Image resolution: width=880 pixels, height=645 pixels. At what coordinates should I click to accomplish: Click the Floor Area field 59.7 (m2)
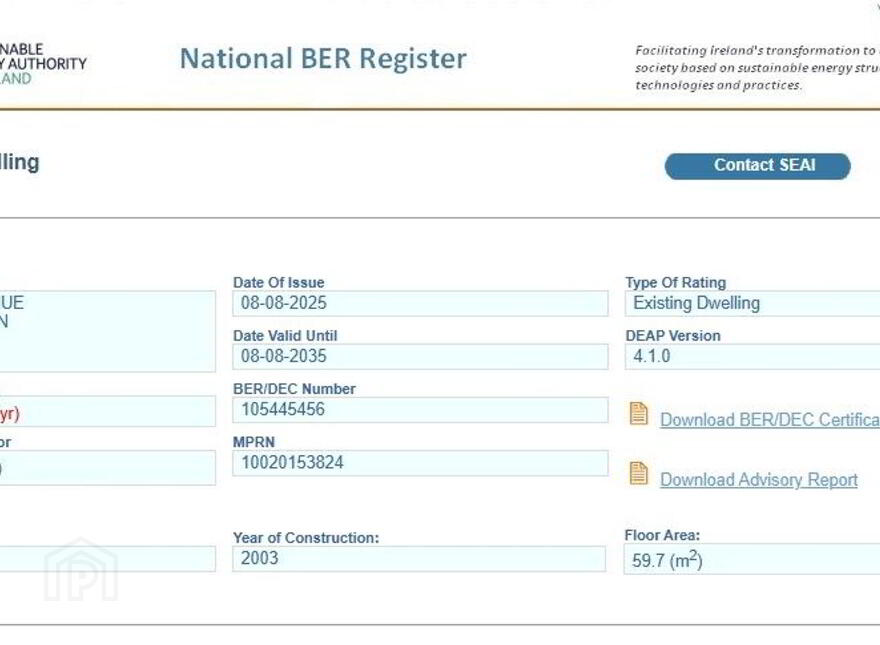752,559
